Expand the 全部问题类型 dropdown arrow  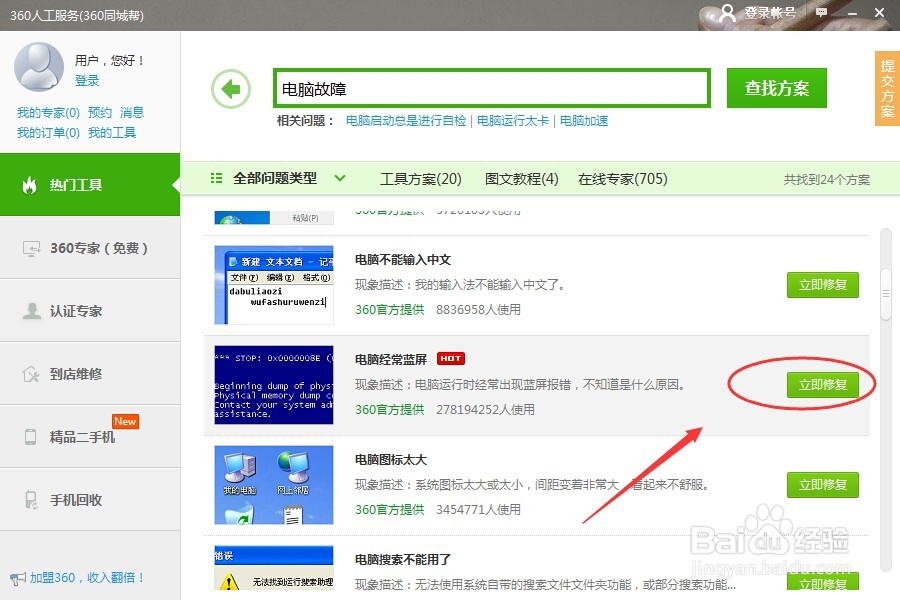click(x=340, y=178)
